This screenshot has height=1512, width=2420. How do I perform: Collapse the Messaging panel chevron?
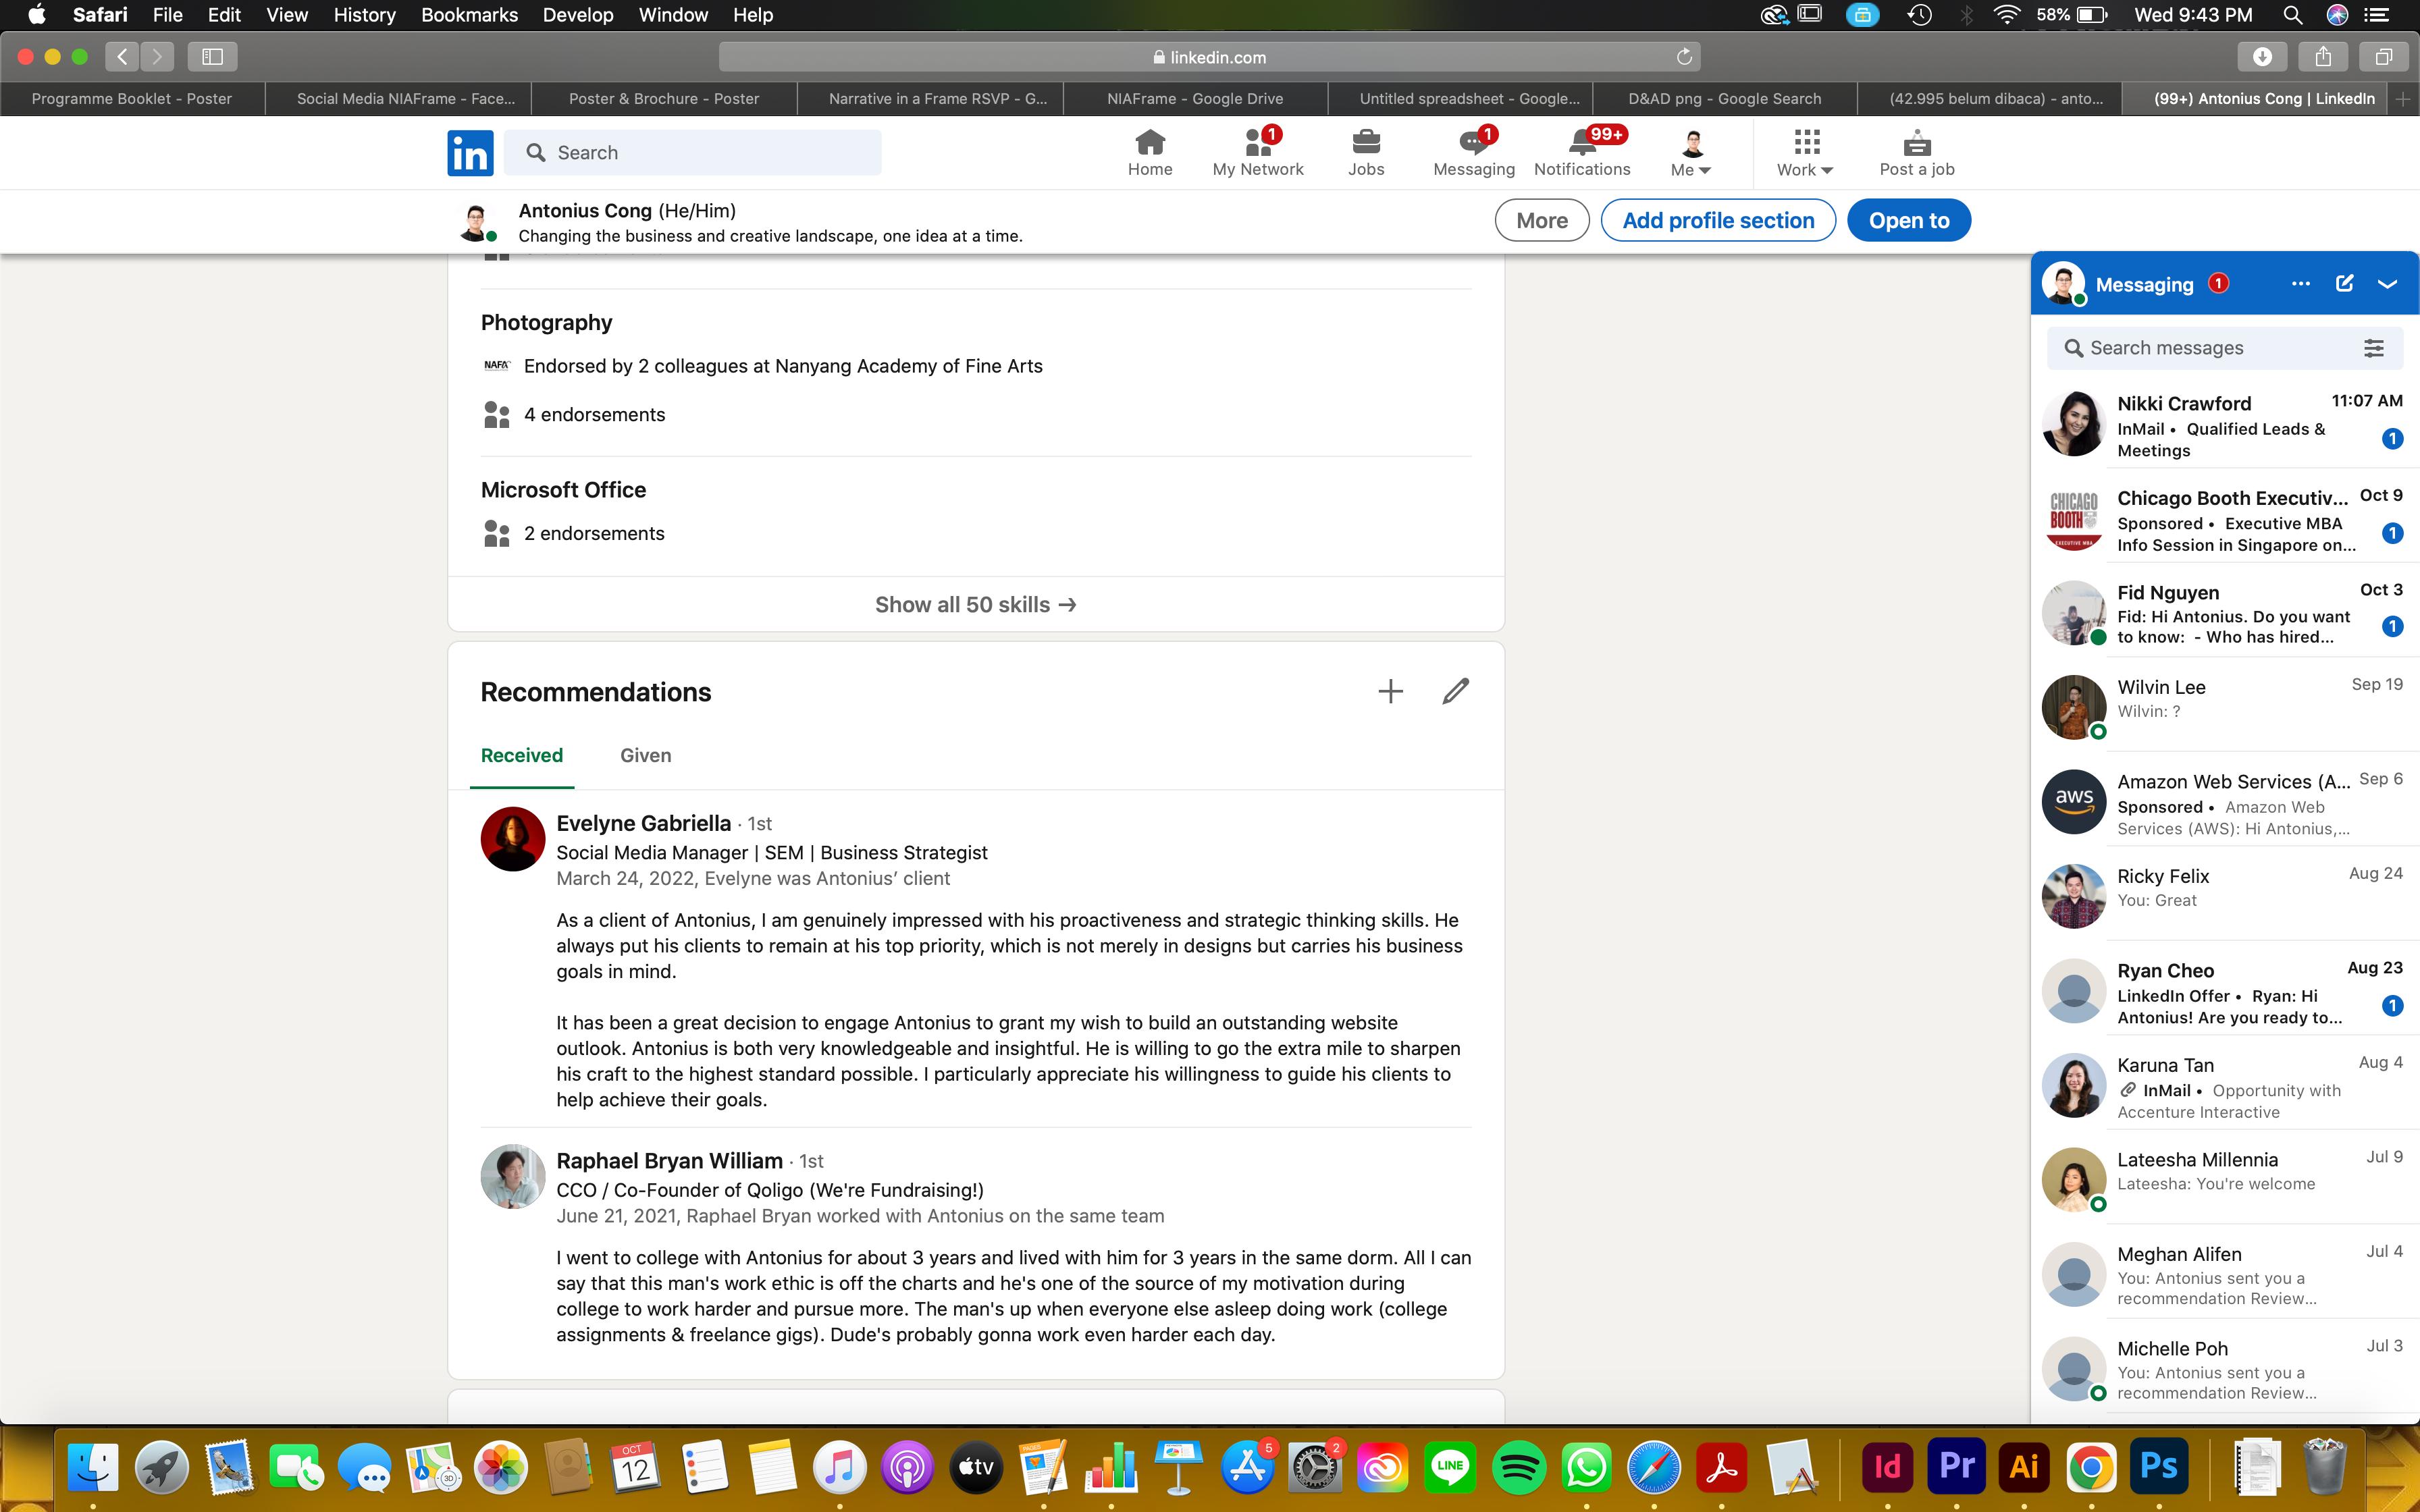[x=2387, y=284]
